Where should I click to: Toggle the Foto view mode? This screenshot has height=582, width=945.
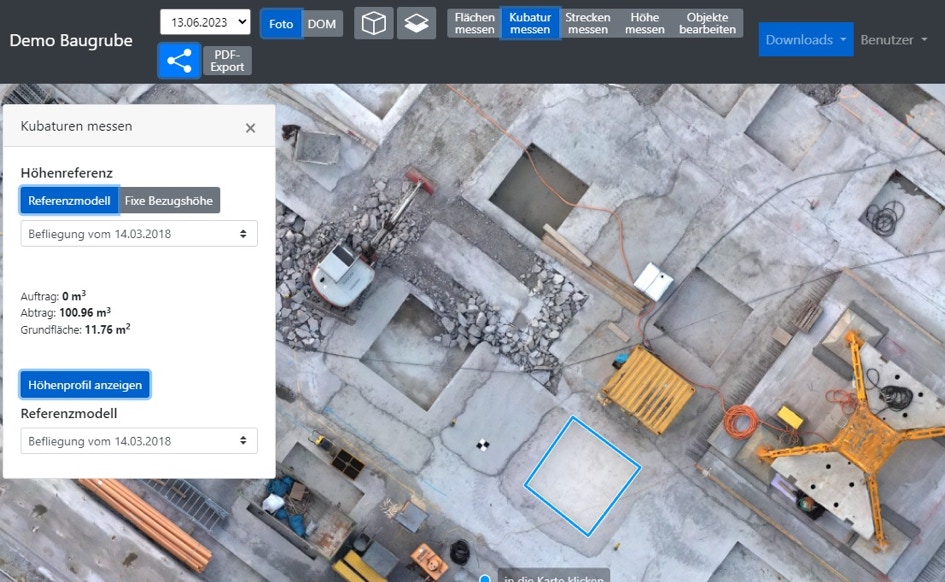click(281, 23)
